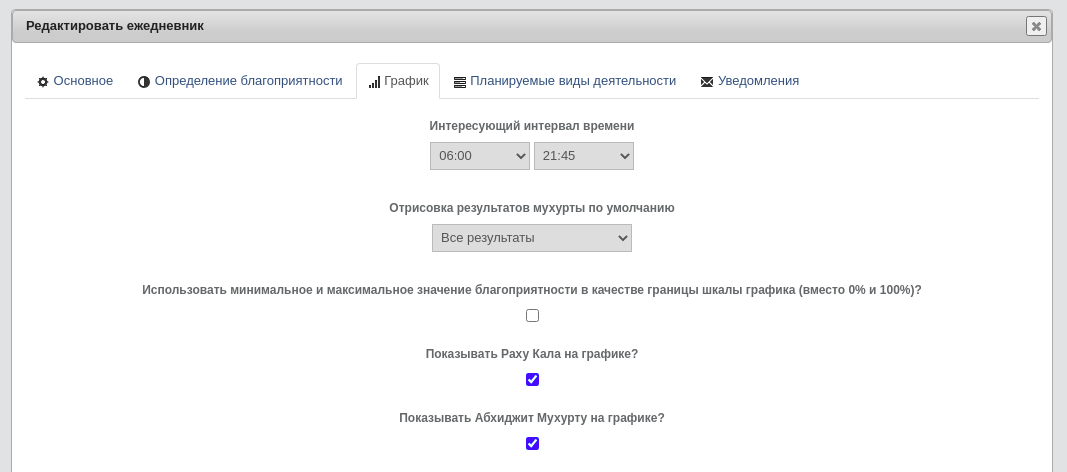
Task: Click the list icon beside Планируемые виды деятельности
Action: coord(460,82)
